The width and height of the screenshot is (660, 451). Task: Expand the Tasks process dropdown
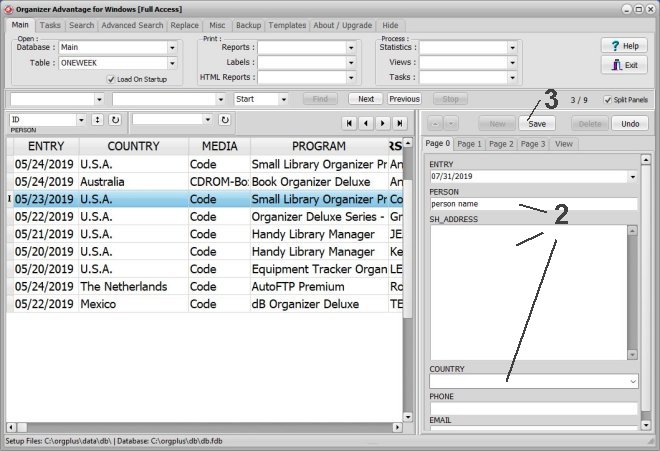pyautogui.click(x=512, y=77)
